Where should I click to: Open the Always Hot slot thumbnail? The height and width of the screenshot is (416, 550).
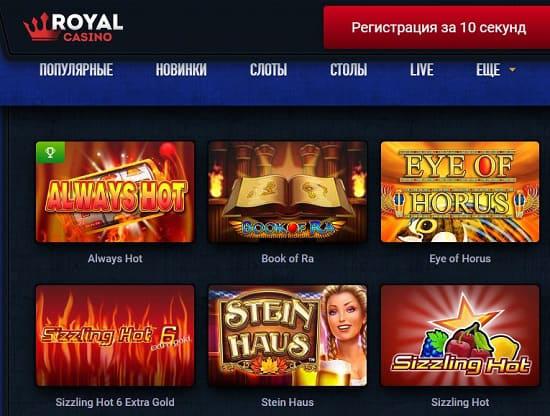tap(115, 192)
